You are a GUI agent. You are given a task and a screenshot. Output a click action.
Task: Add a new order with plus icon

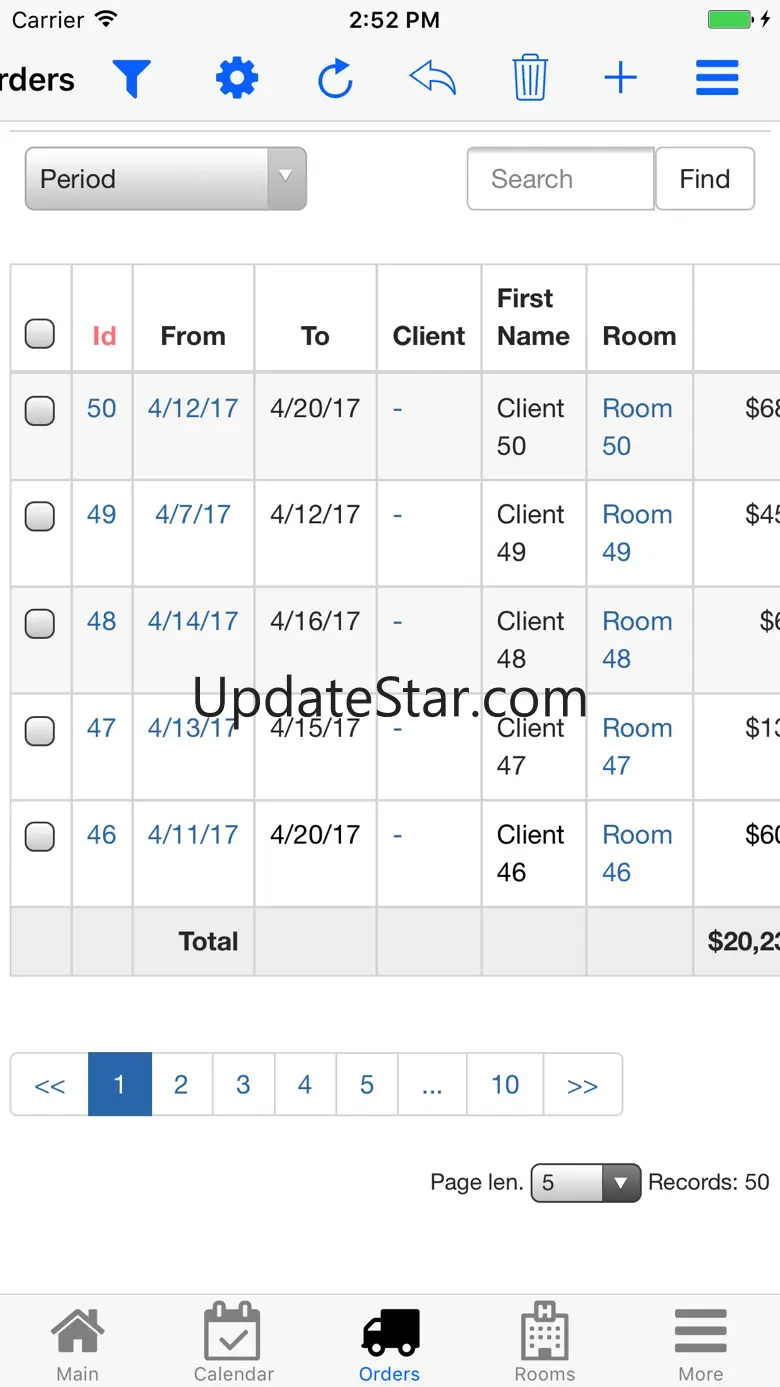(620, 78)
